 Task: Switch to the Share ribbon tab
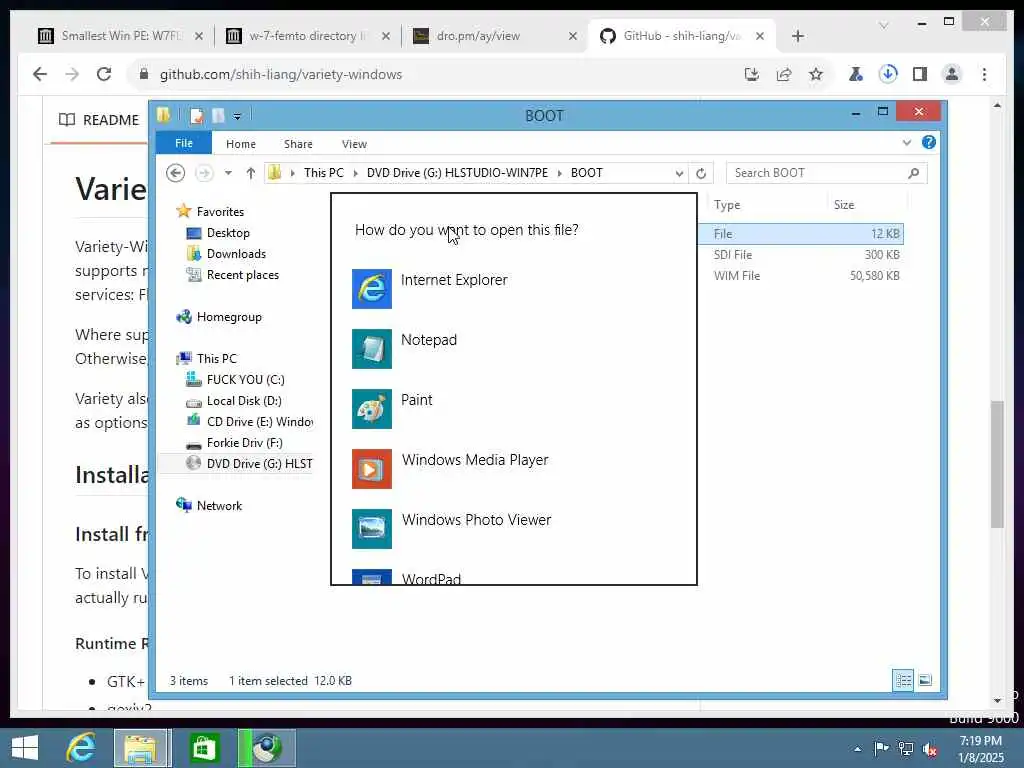298,144
